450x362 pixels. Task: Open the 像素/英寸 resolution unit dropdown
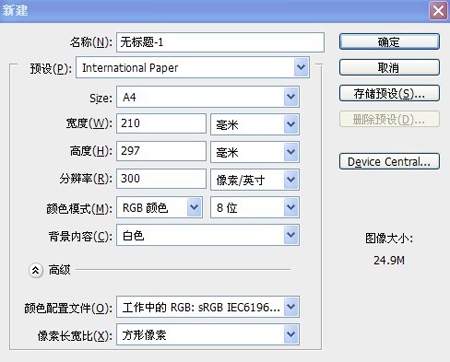255,180
